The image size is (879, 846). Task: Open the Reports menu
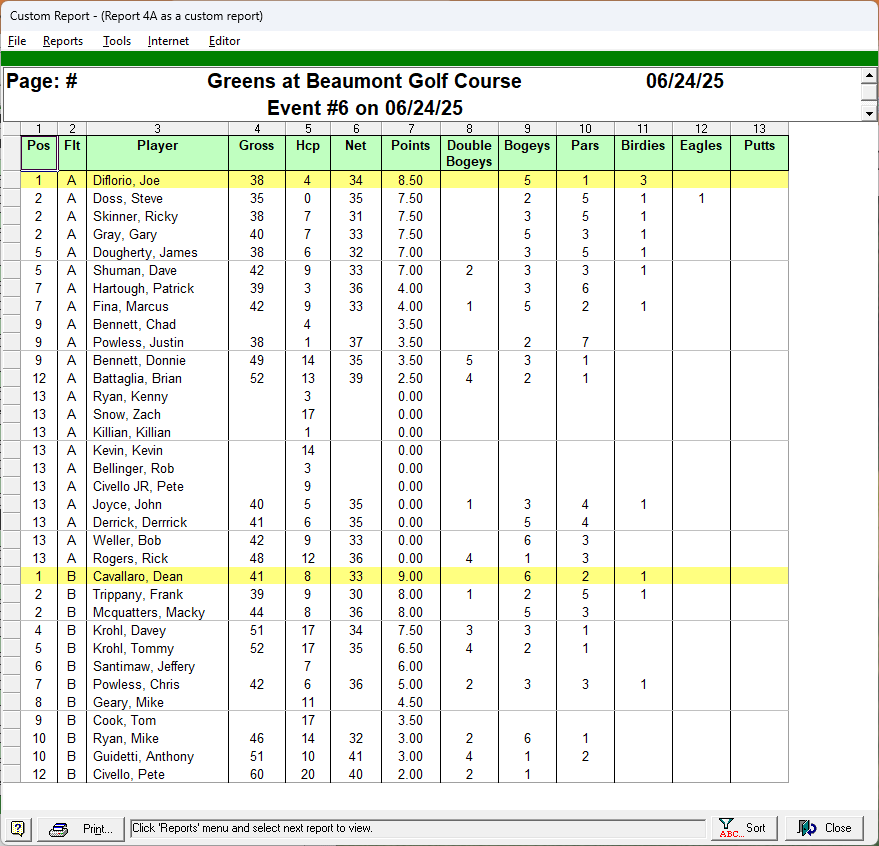coord(63,41)
